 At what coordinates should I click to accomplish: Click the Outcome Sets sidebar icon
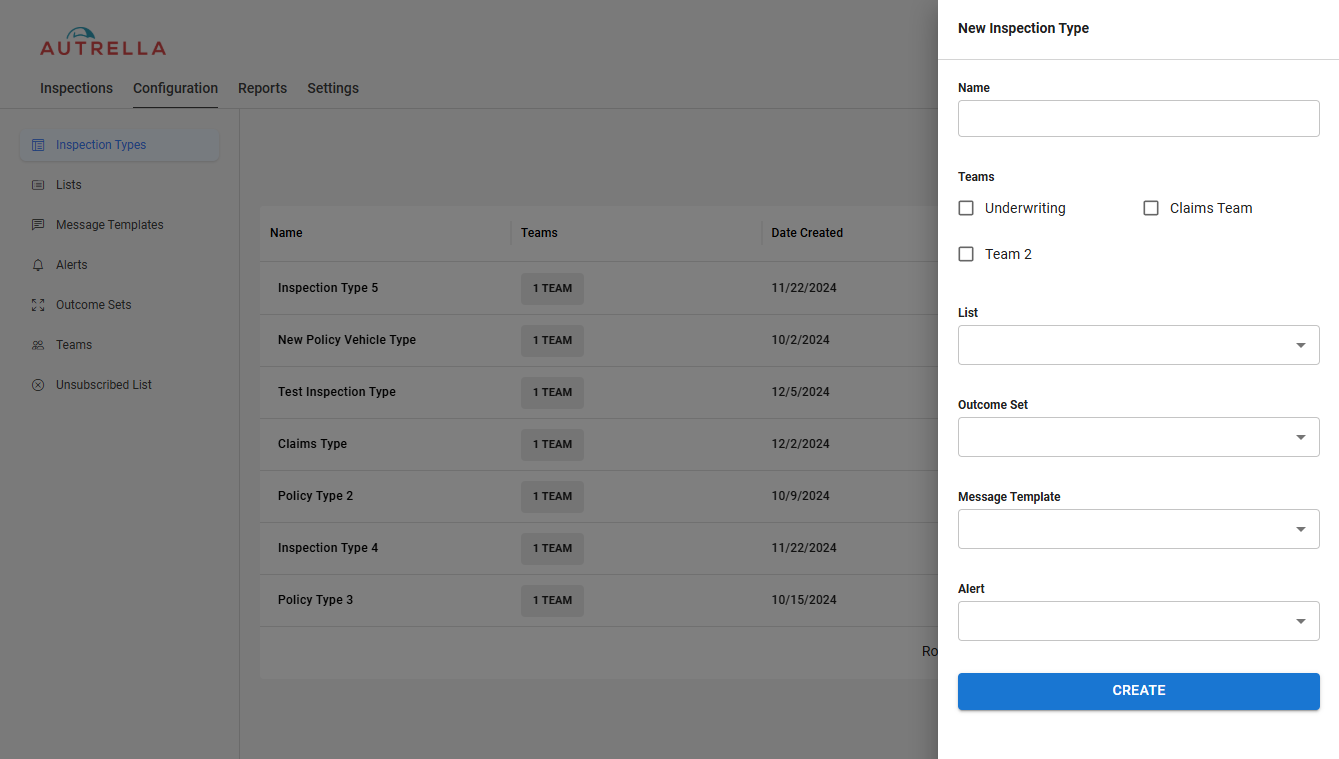pos(38,305)
